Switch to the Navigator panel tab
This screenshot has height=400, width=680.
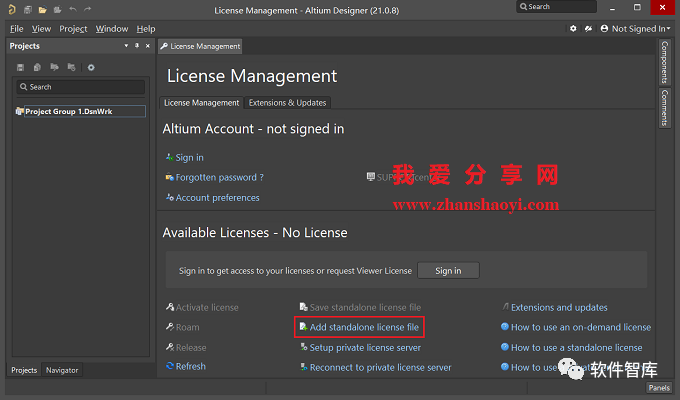coord(62,370)
